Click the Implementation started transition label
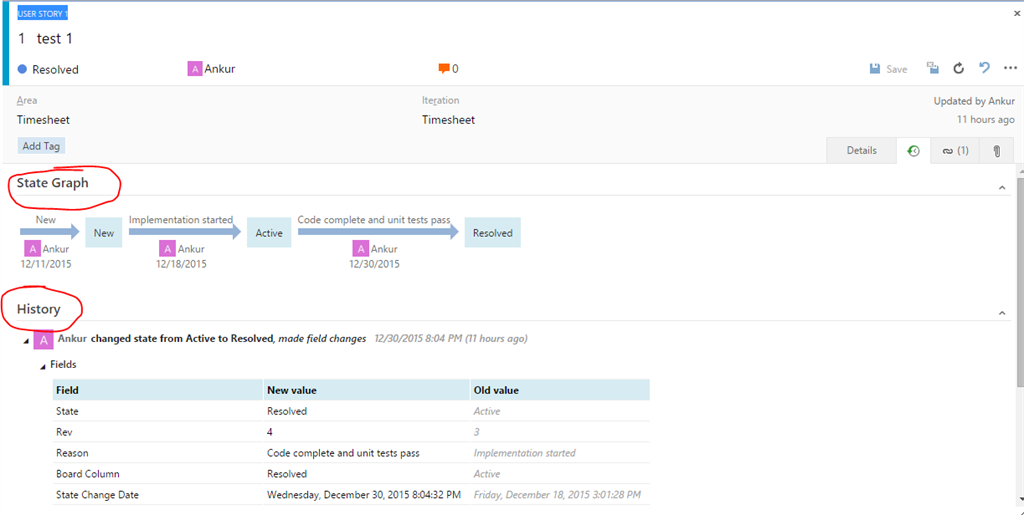 pyautogui.click(x=181, y=220)
